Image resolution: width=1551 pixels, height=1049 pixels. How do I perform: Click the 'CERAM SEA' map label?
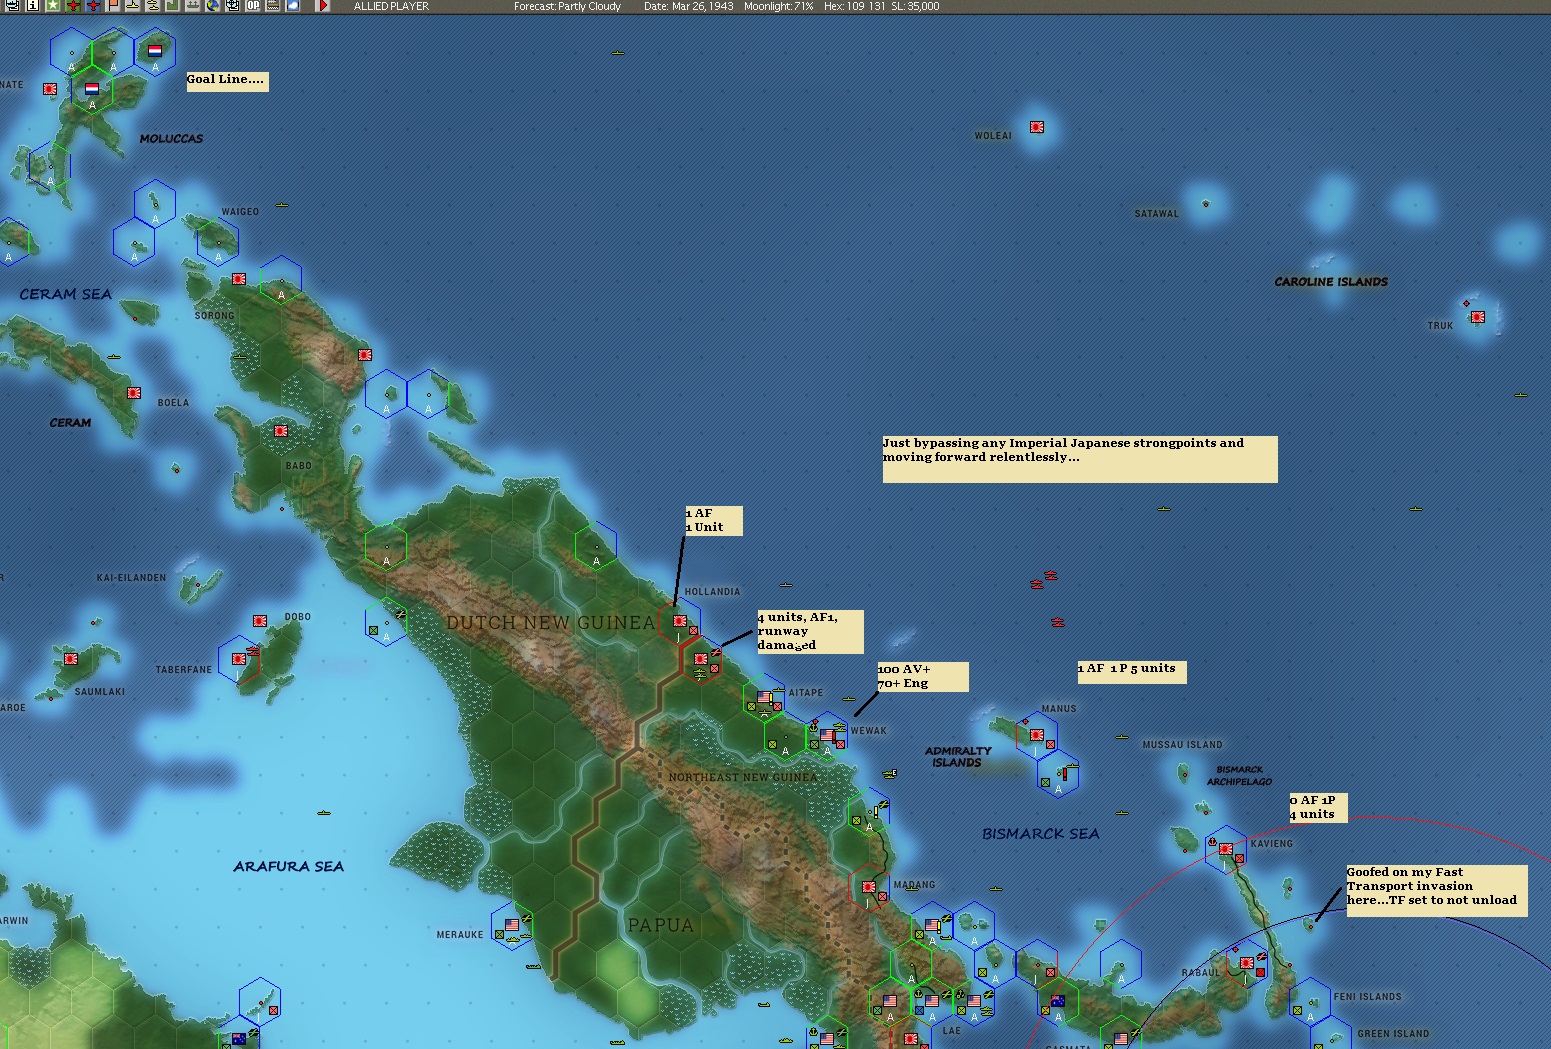point(65,295)
